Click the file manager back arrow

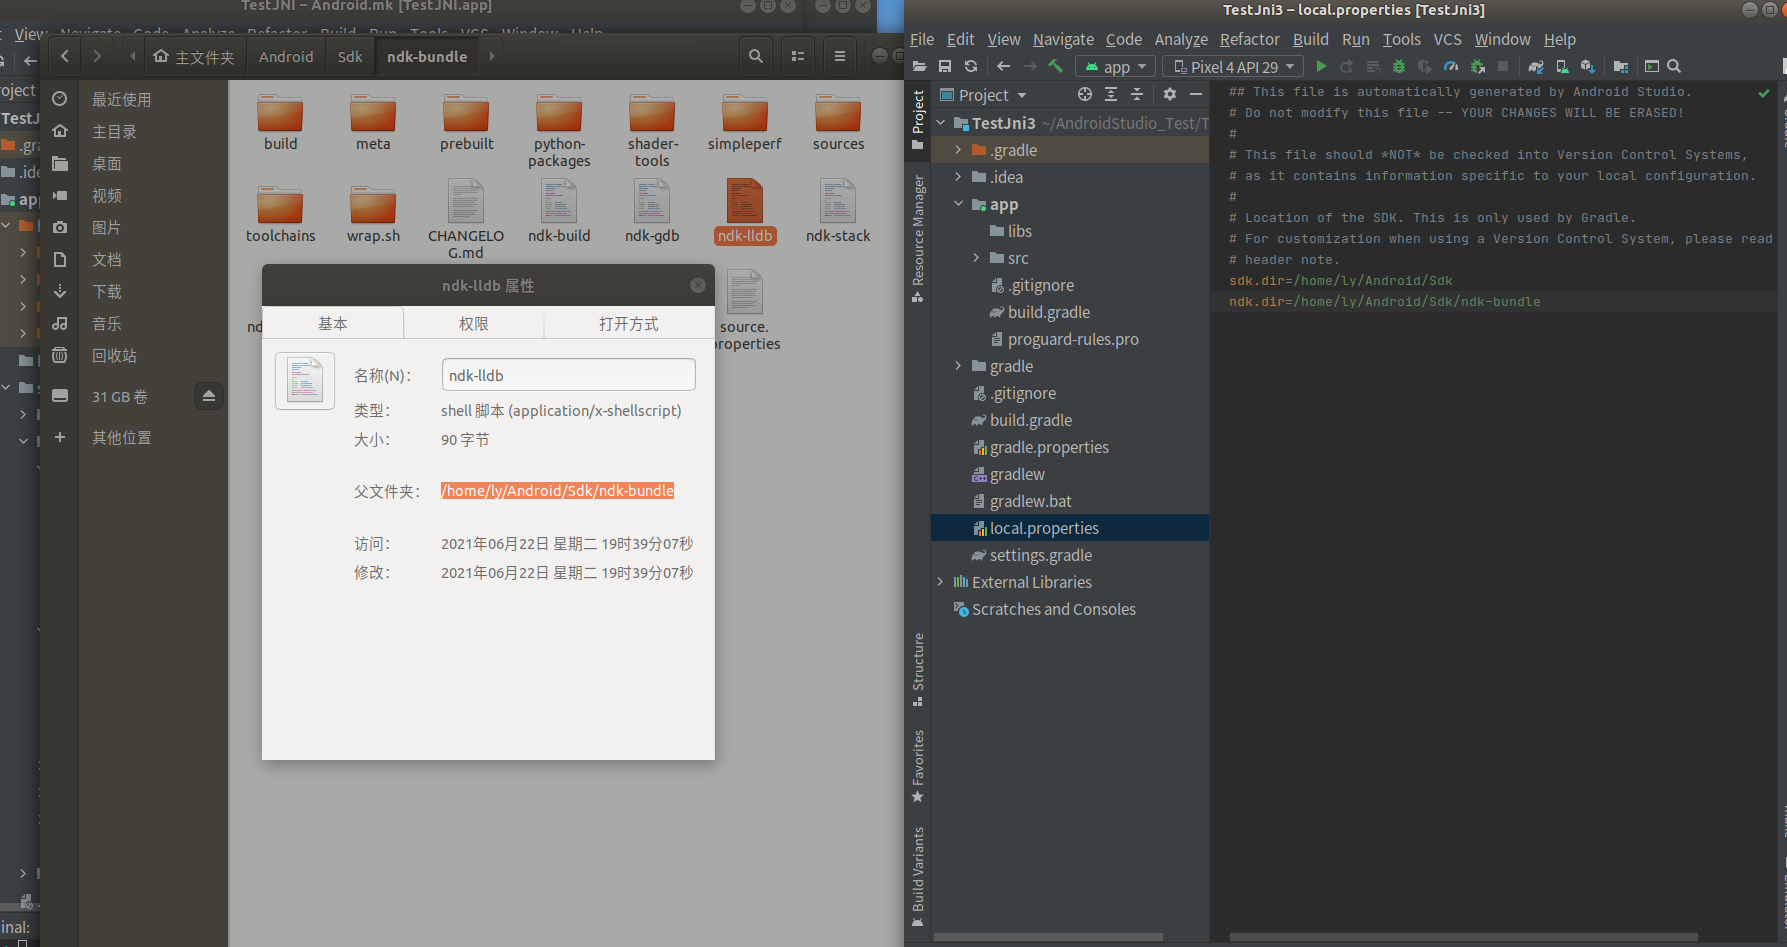tap(65, 56)
